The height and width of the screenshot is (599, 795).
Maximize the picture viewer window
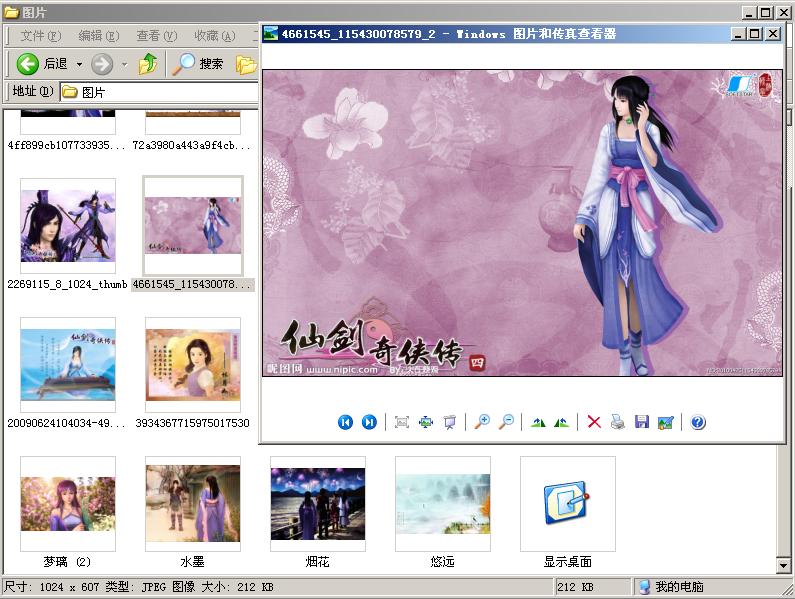click(x=755, y=34)
